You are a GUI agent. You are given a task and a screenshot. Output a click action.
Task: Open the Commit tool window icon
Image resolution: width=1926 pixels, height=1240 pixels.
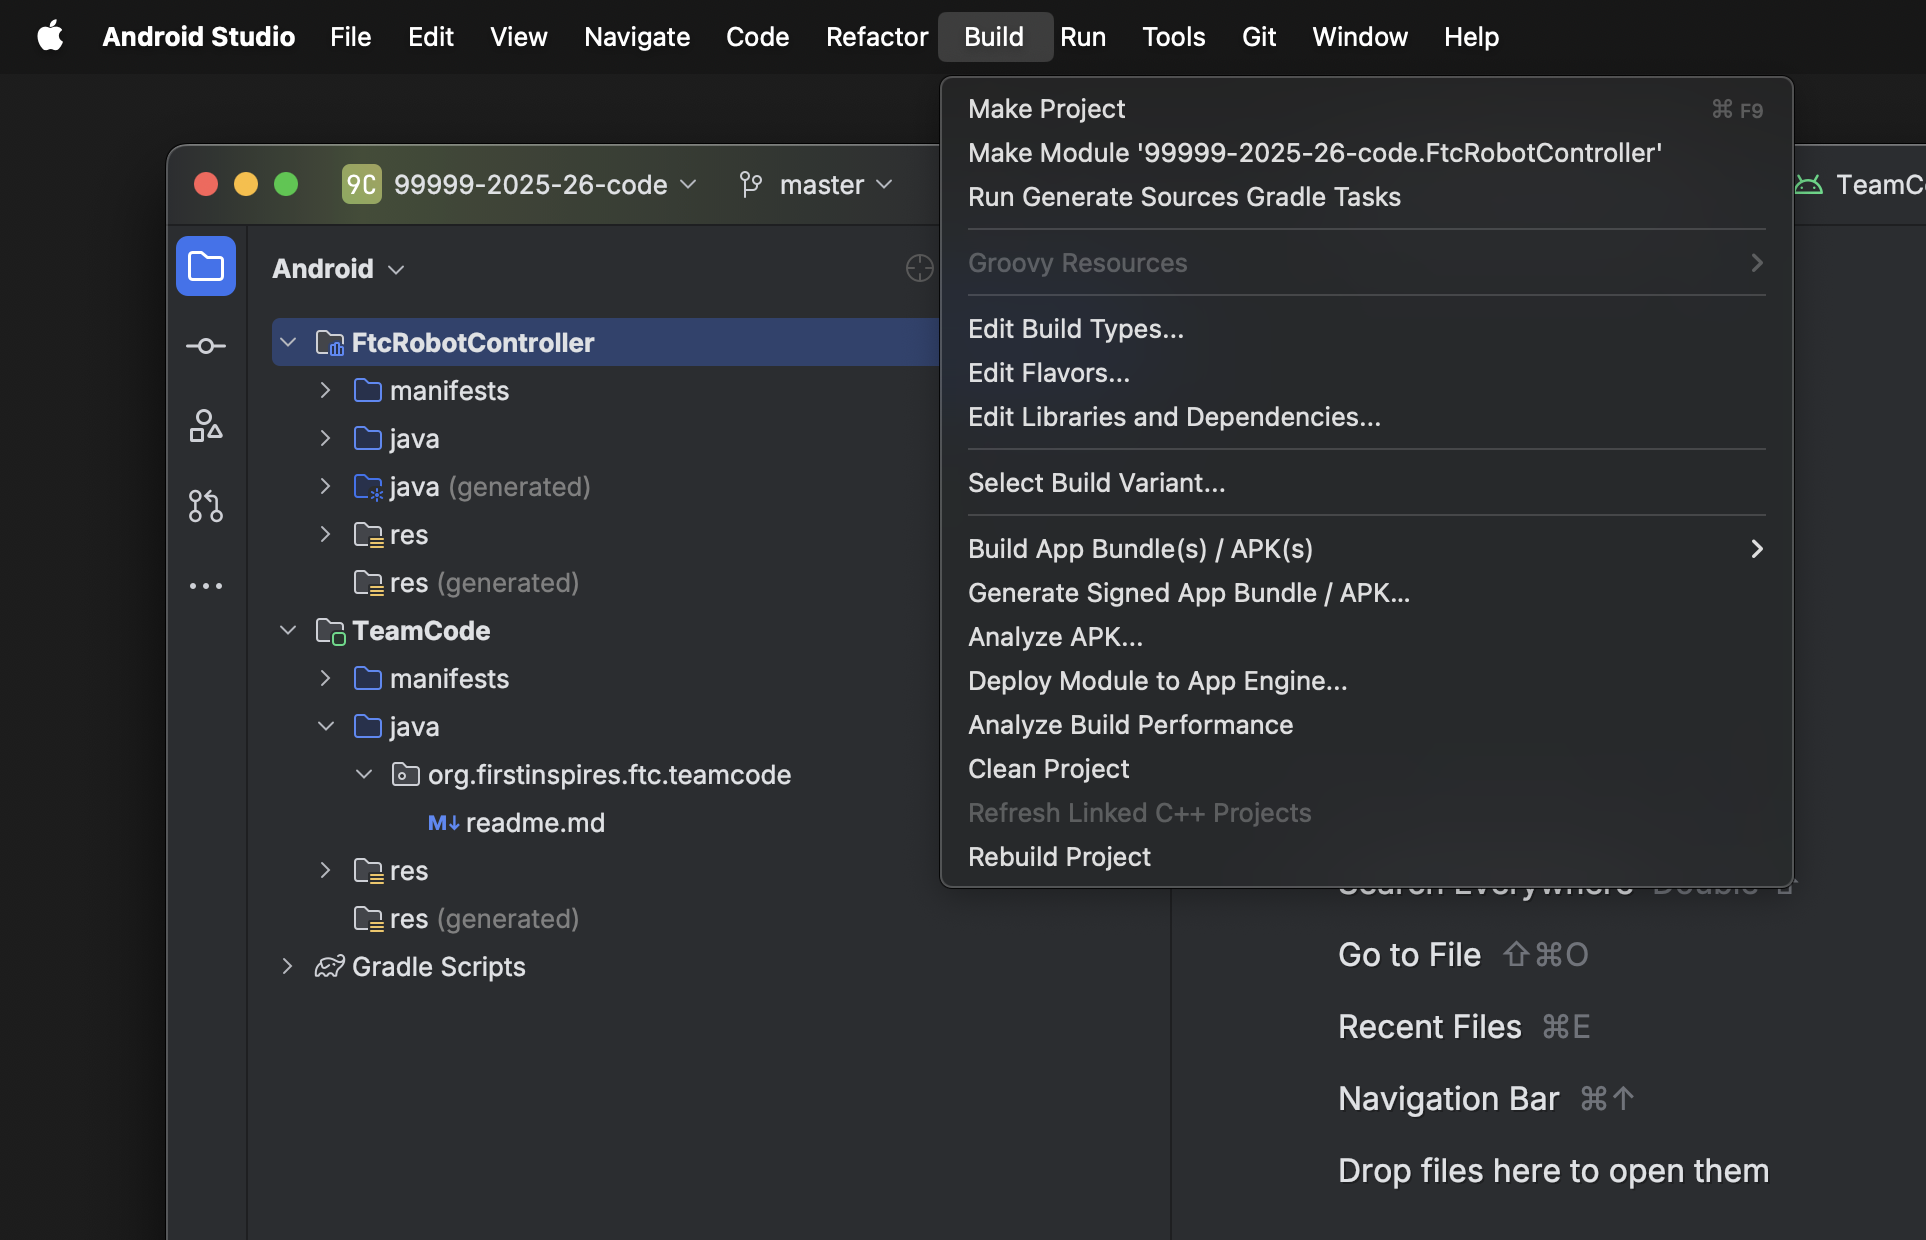[206, 346]
